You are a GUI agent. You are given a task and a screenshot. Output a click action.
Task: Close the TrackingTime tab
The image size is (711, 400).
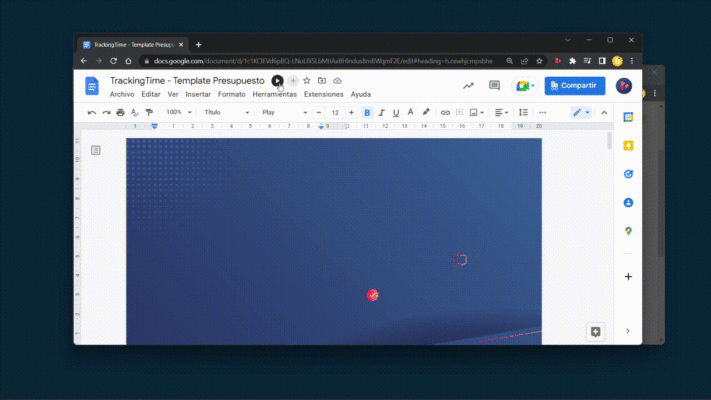pyautogui.click(x=181, y=45)
